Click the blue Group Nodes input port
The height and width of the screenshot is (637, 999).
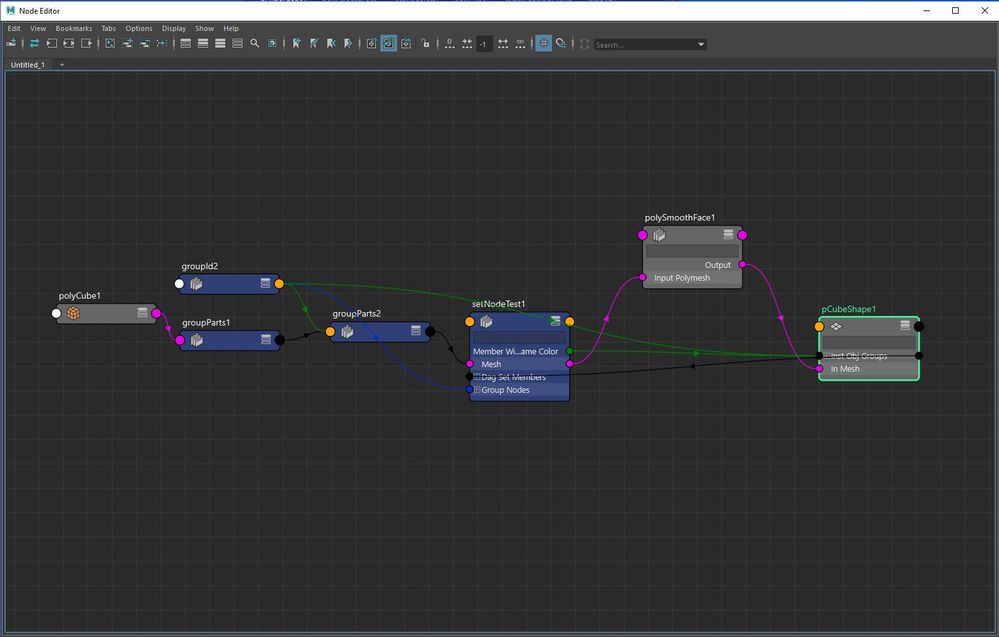(x=470, y=389)
